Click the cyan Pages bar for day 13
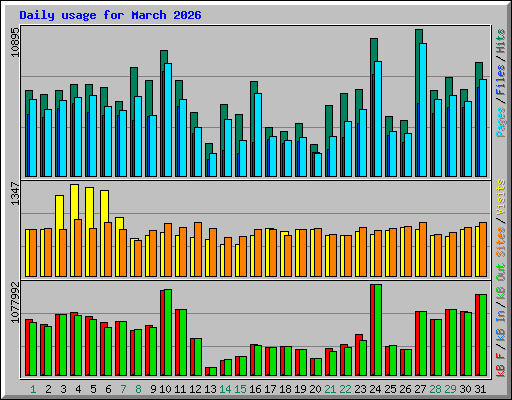The width and height of the screenshot is (512, 400). click(x=213, y=165)
